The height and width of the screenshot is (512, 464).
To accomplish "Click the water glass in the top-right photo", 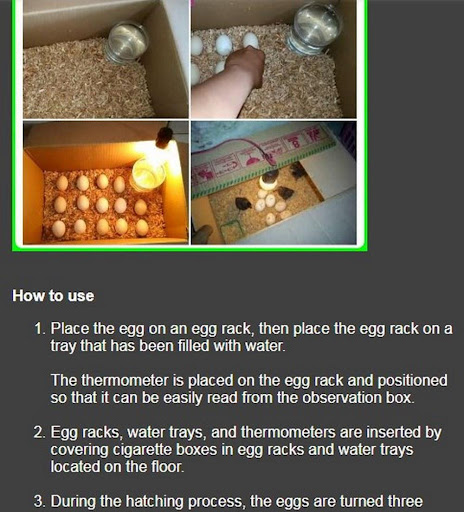I will (312, 27).
